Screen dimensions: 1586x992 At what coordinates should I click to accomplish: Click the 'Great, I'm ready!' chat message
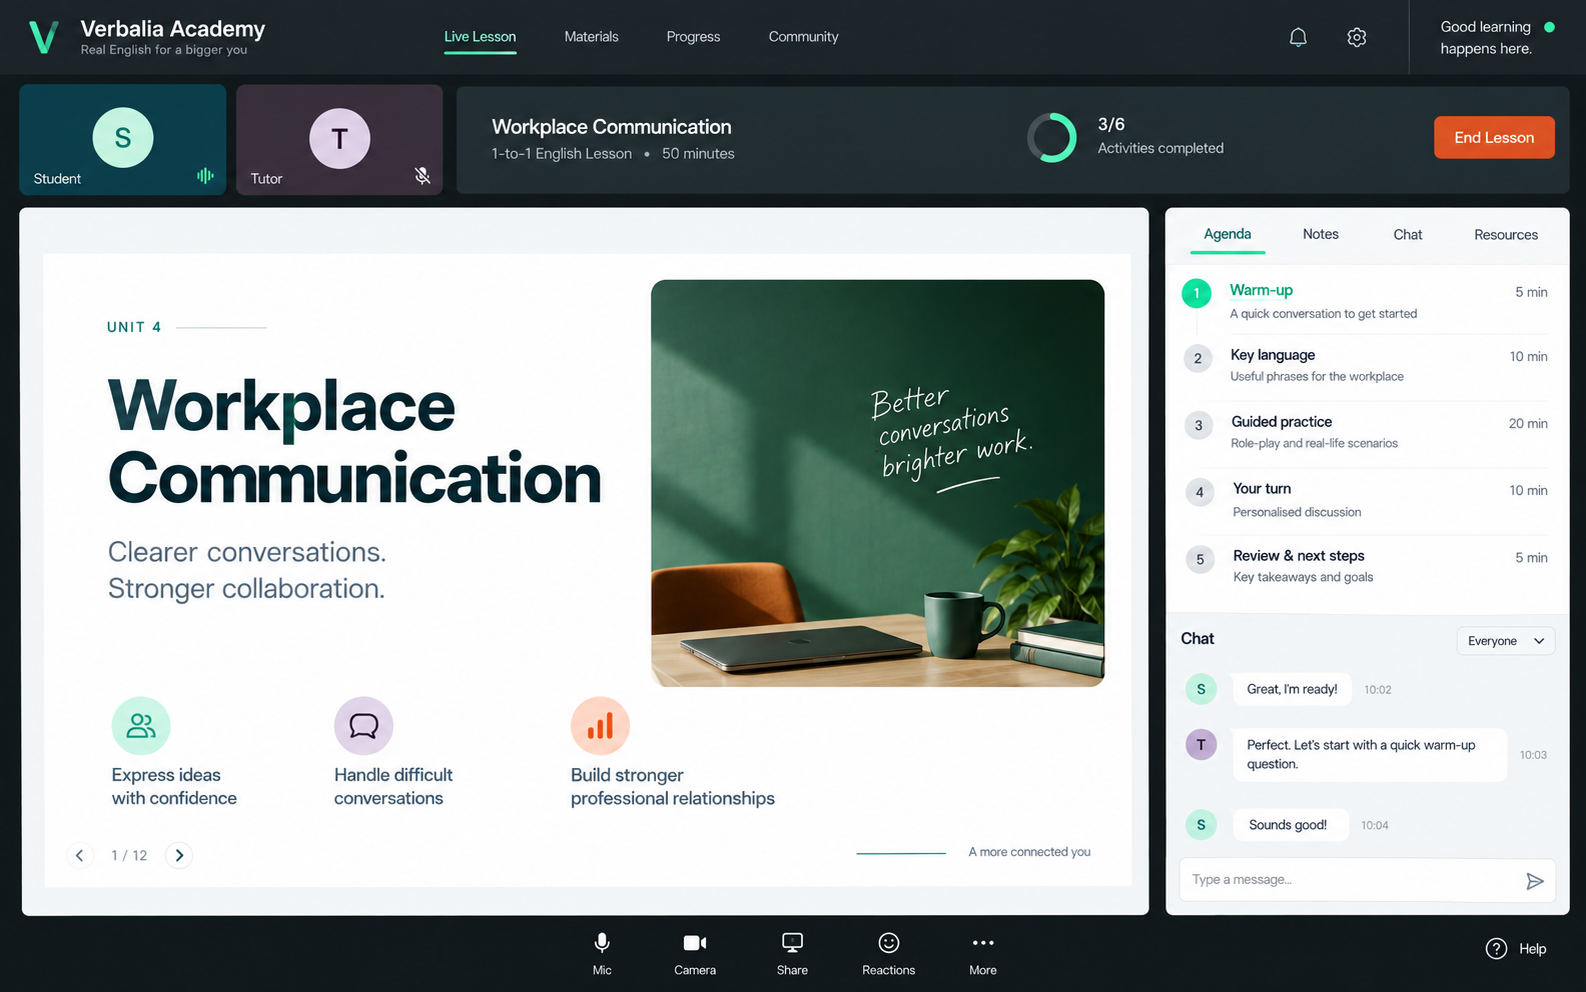point(1292,689)
